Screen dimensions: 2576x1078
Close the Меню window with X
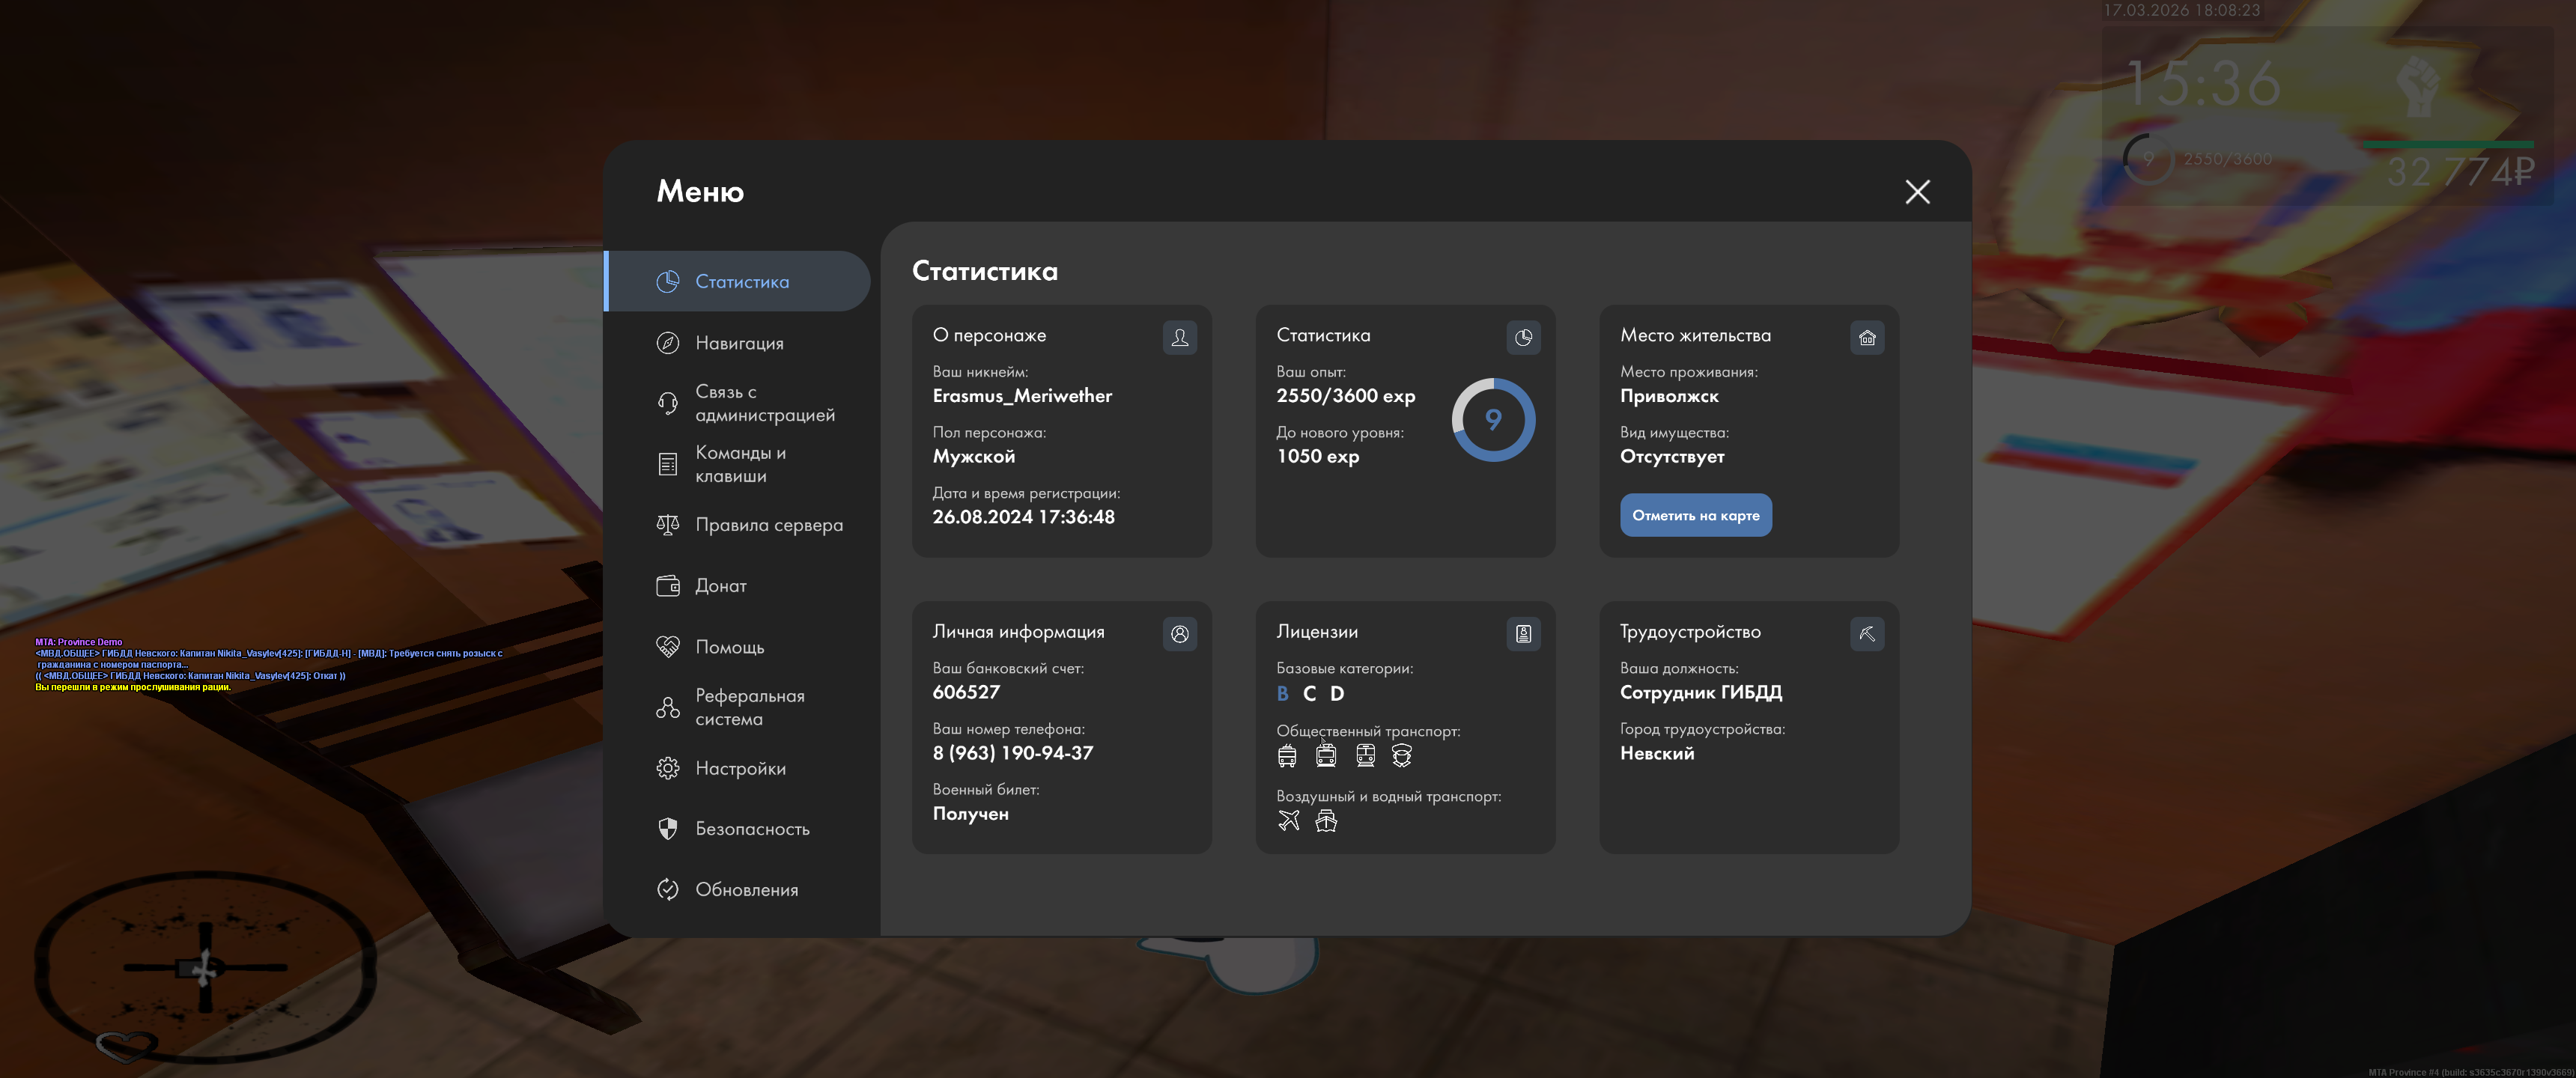(1916, 192)
